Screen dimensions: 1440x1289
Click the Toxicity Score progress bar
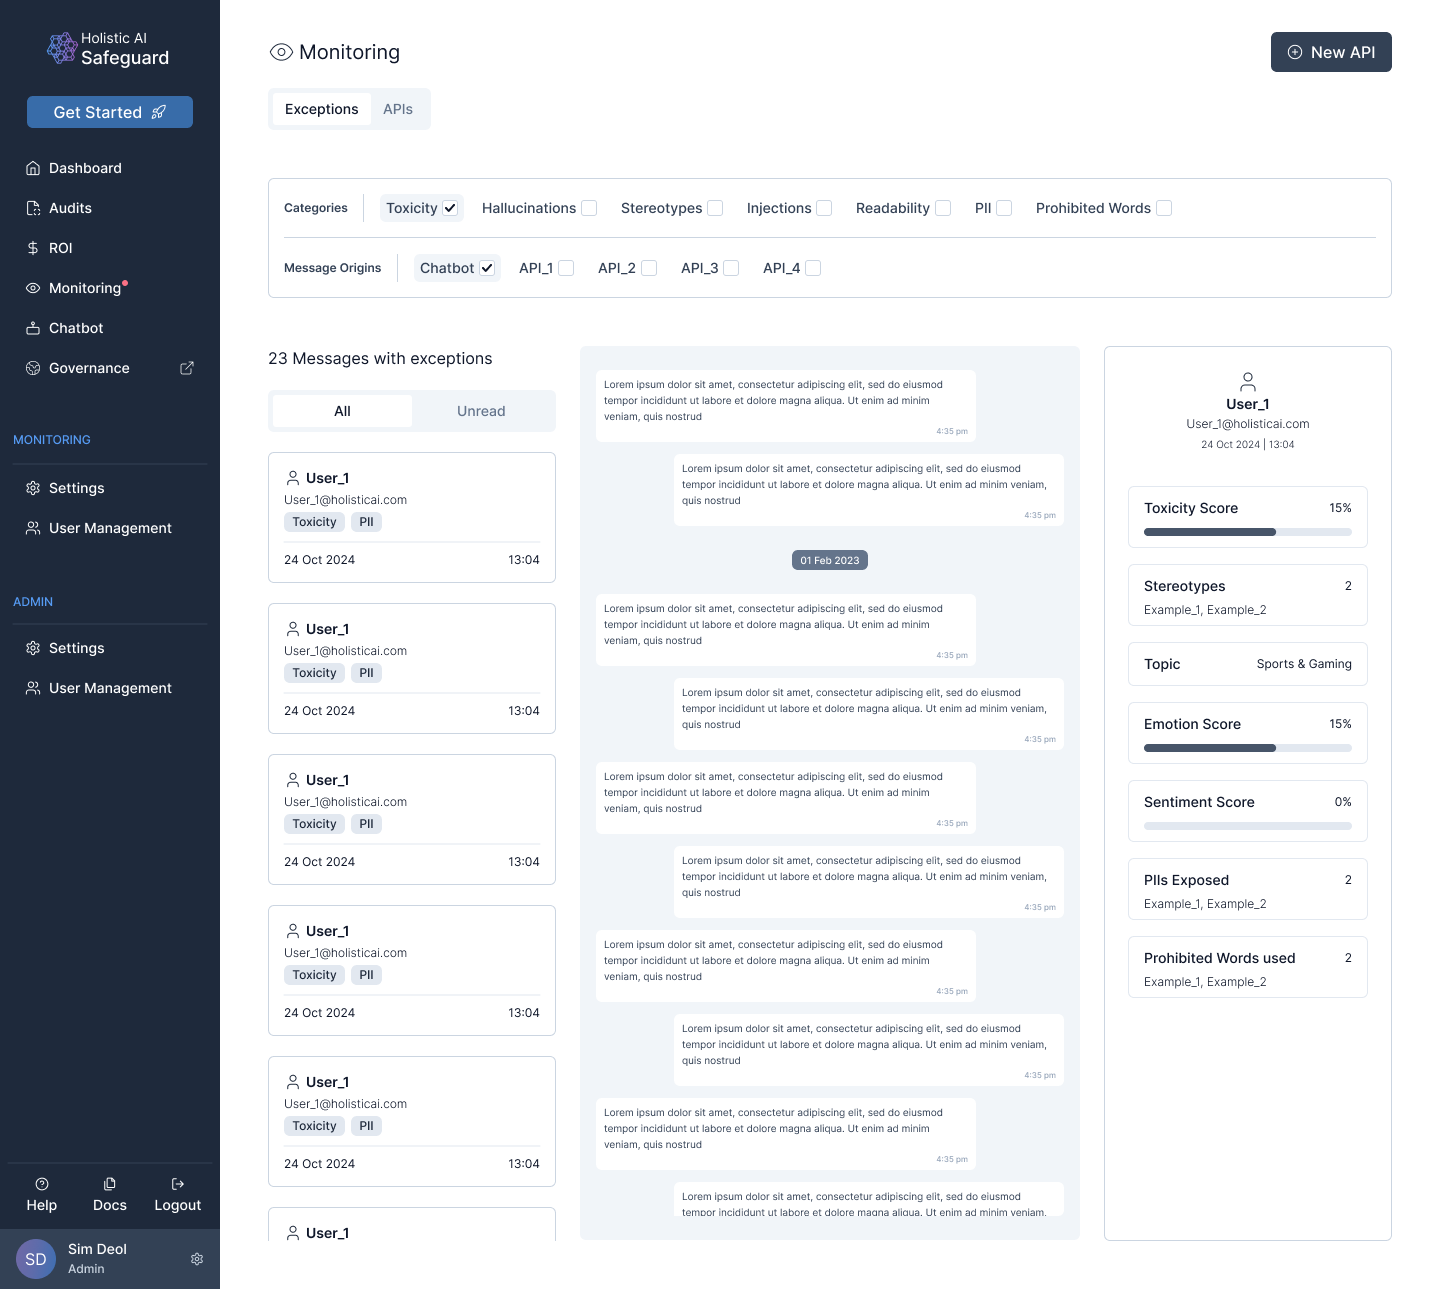coord(1247,532)
